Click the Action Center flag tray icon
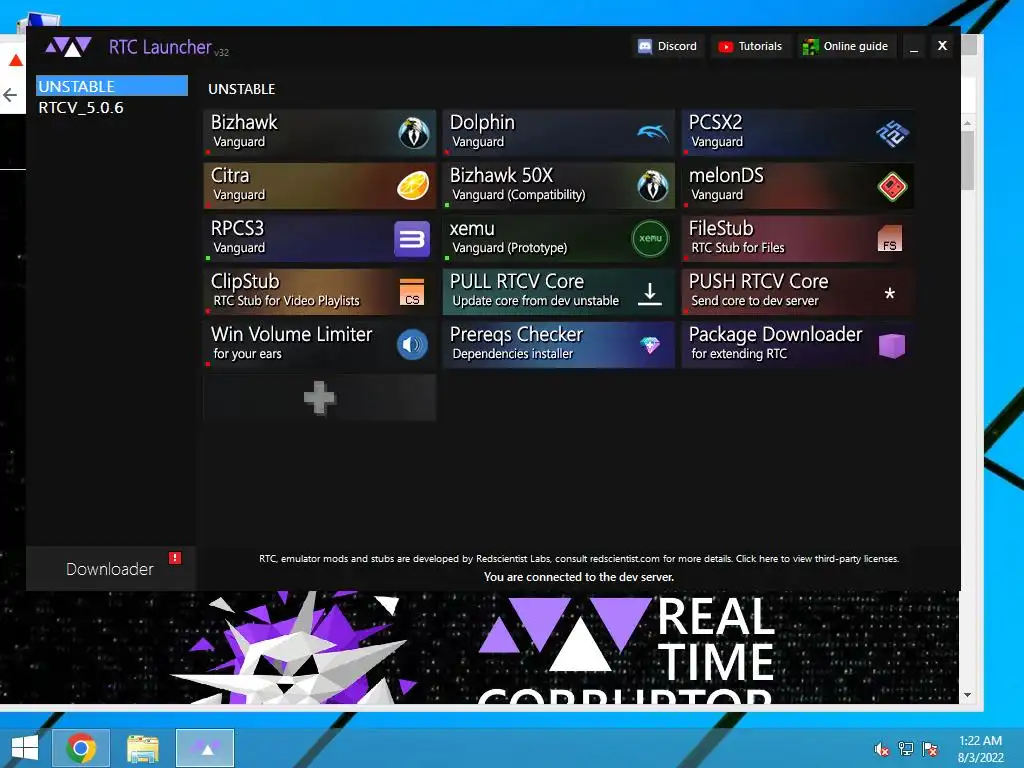 click(930, 749)
